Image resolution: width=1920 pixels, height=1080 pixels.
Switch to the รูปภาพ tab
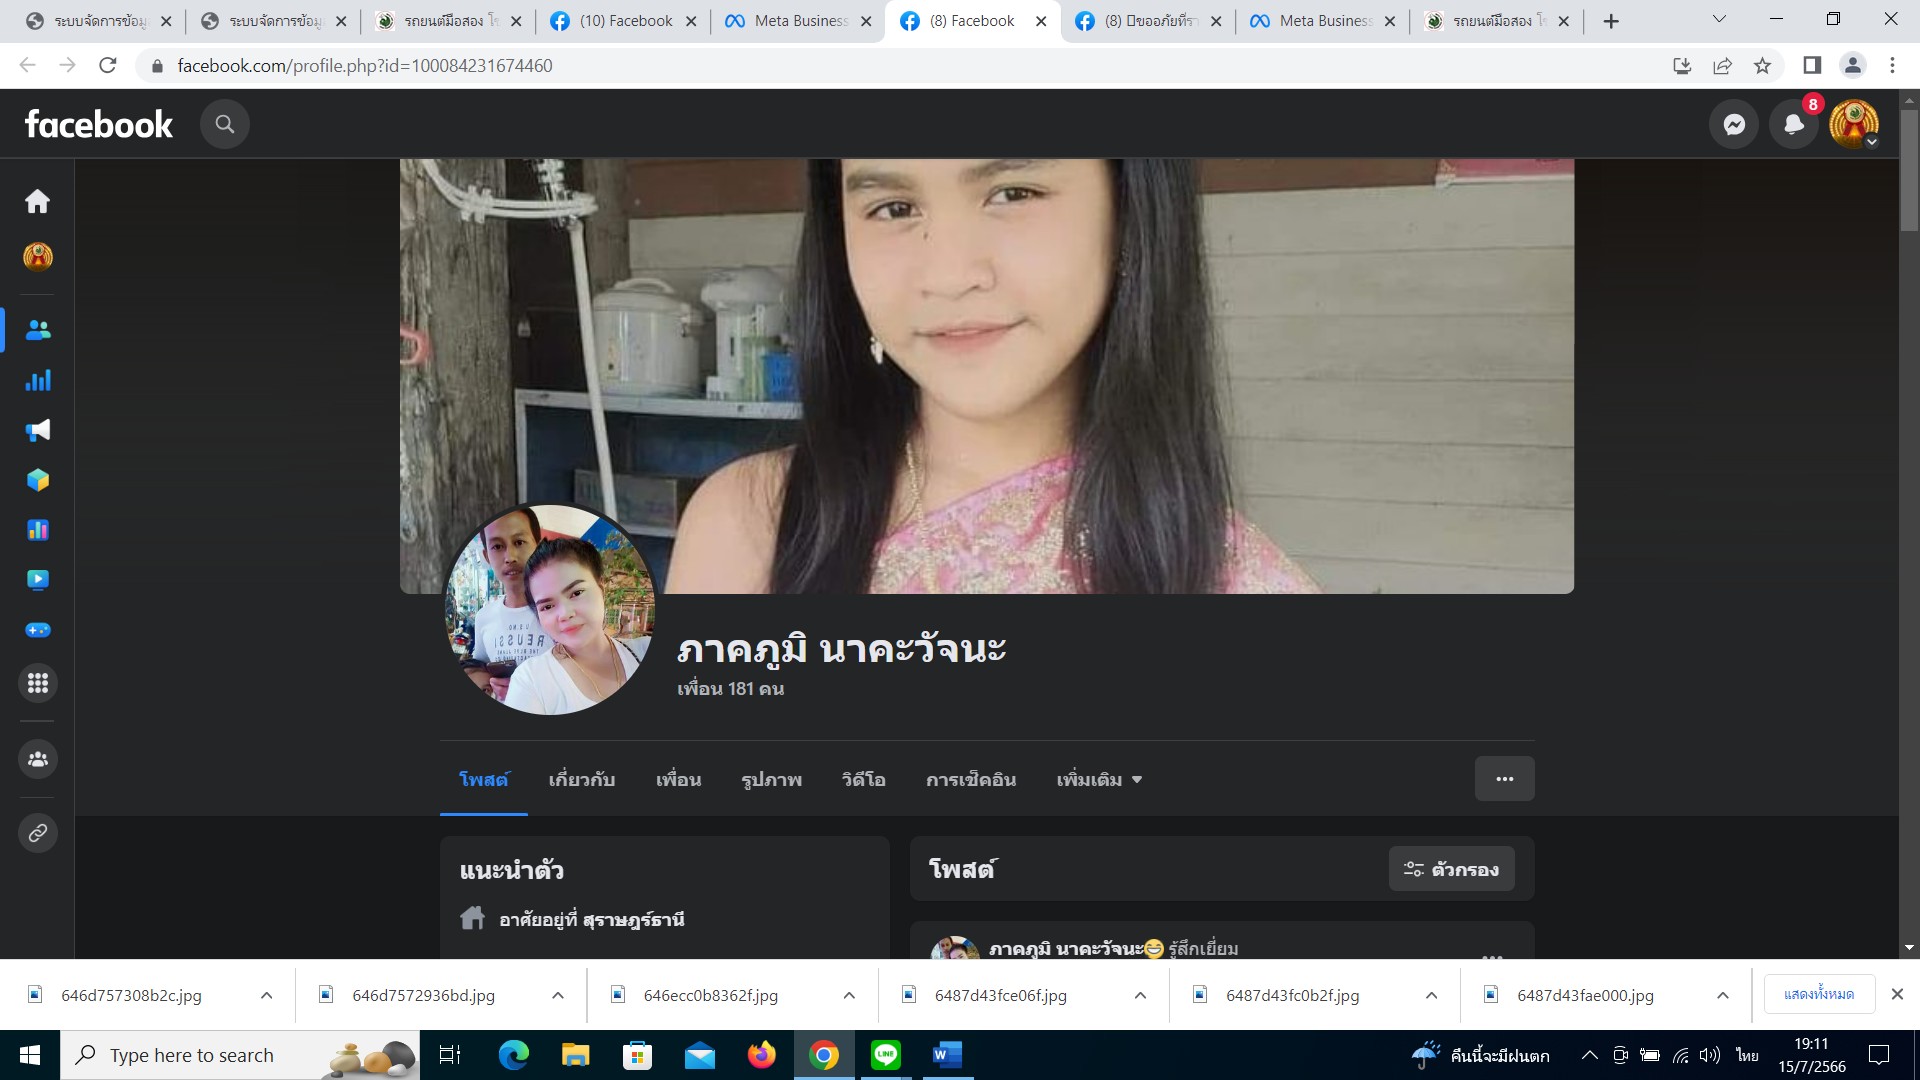(x=771, y=780)
